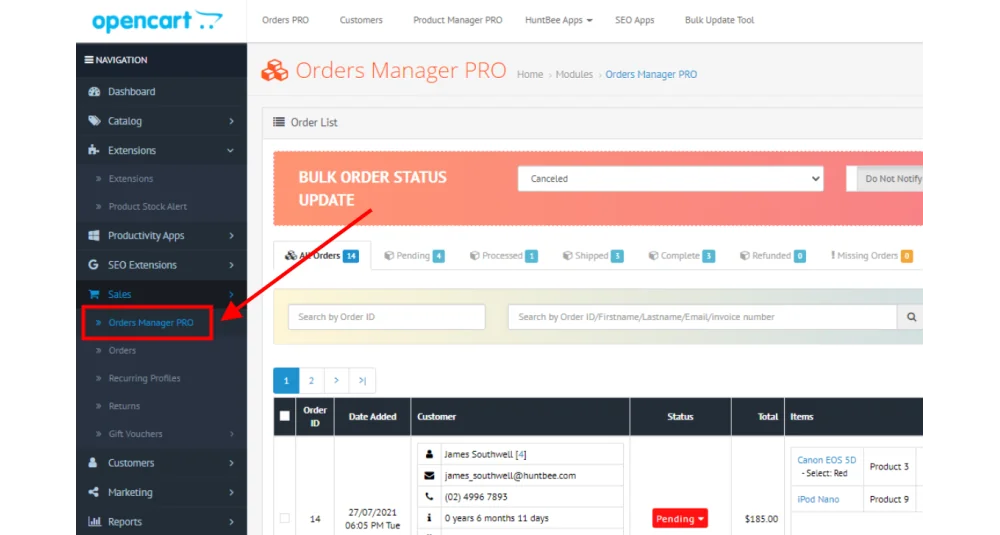Image resolution: width=1000 pixels, height=535 pixels.
Task: Open Orders PRO in top menu
Action: coord(285,20)
